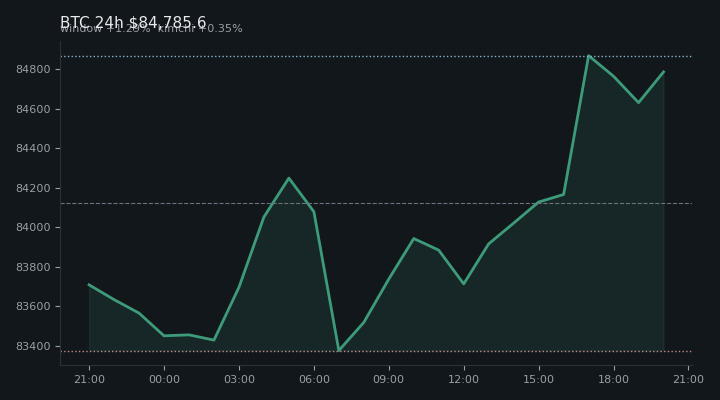Click the 18:00 time axis label
This screenshot has width=720, height=400.
[x=613, y=379]
